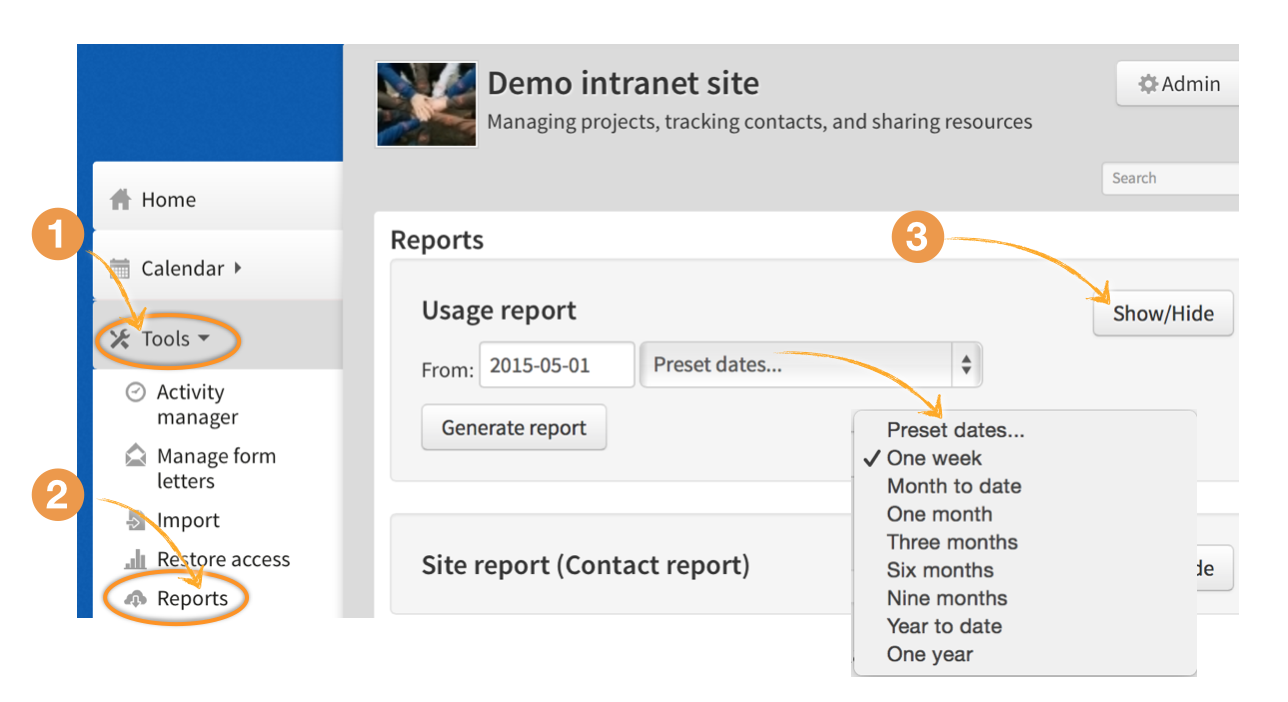This screenshot has width=1288, height=702.
Task: Open Restore access in the sidebar
Action: (223, 559)
